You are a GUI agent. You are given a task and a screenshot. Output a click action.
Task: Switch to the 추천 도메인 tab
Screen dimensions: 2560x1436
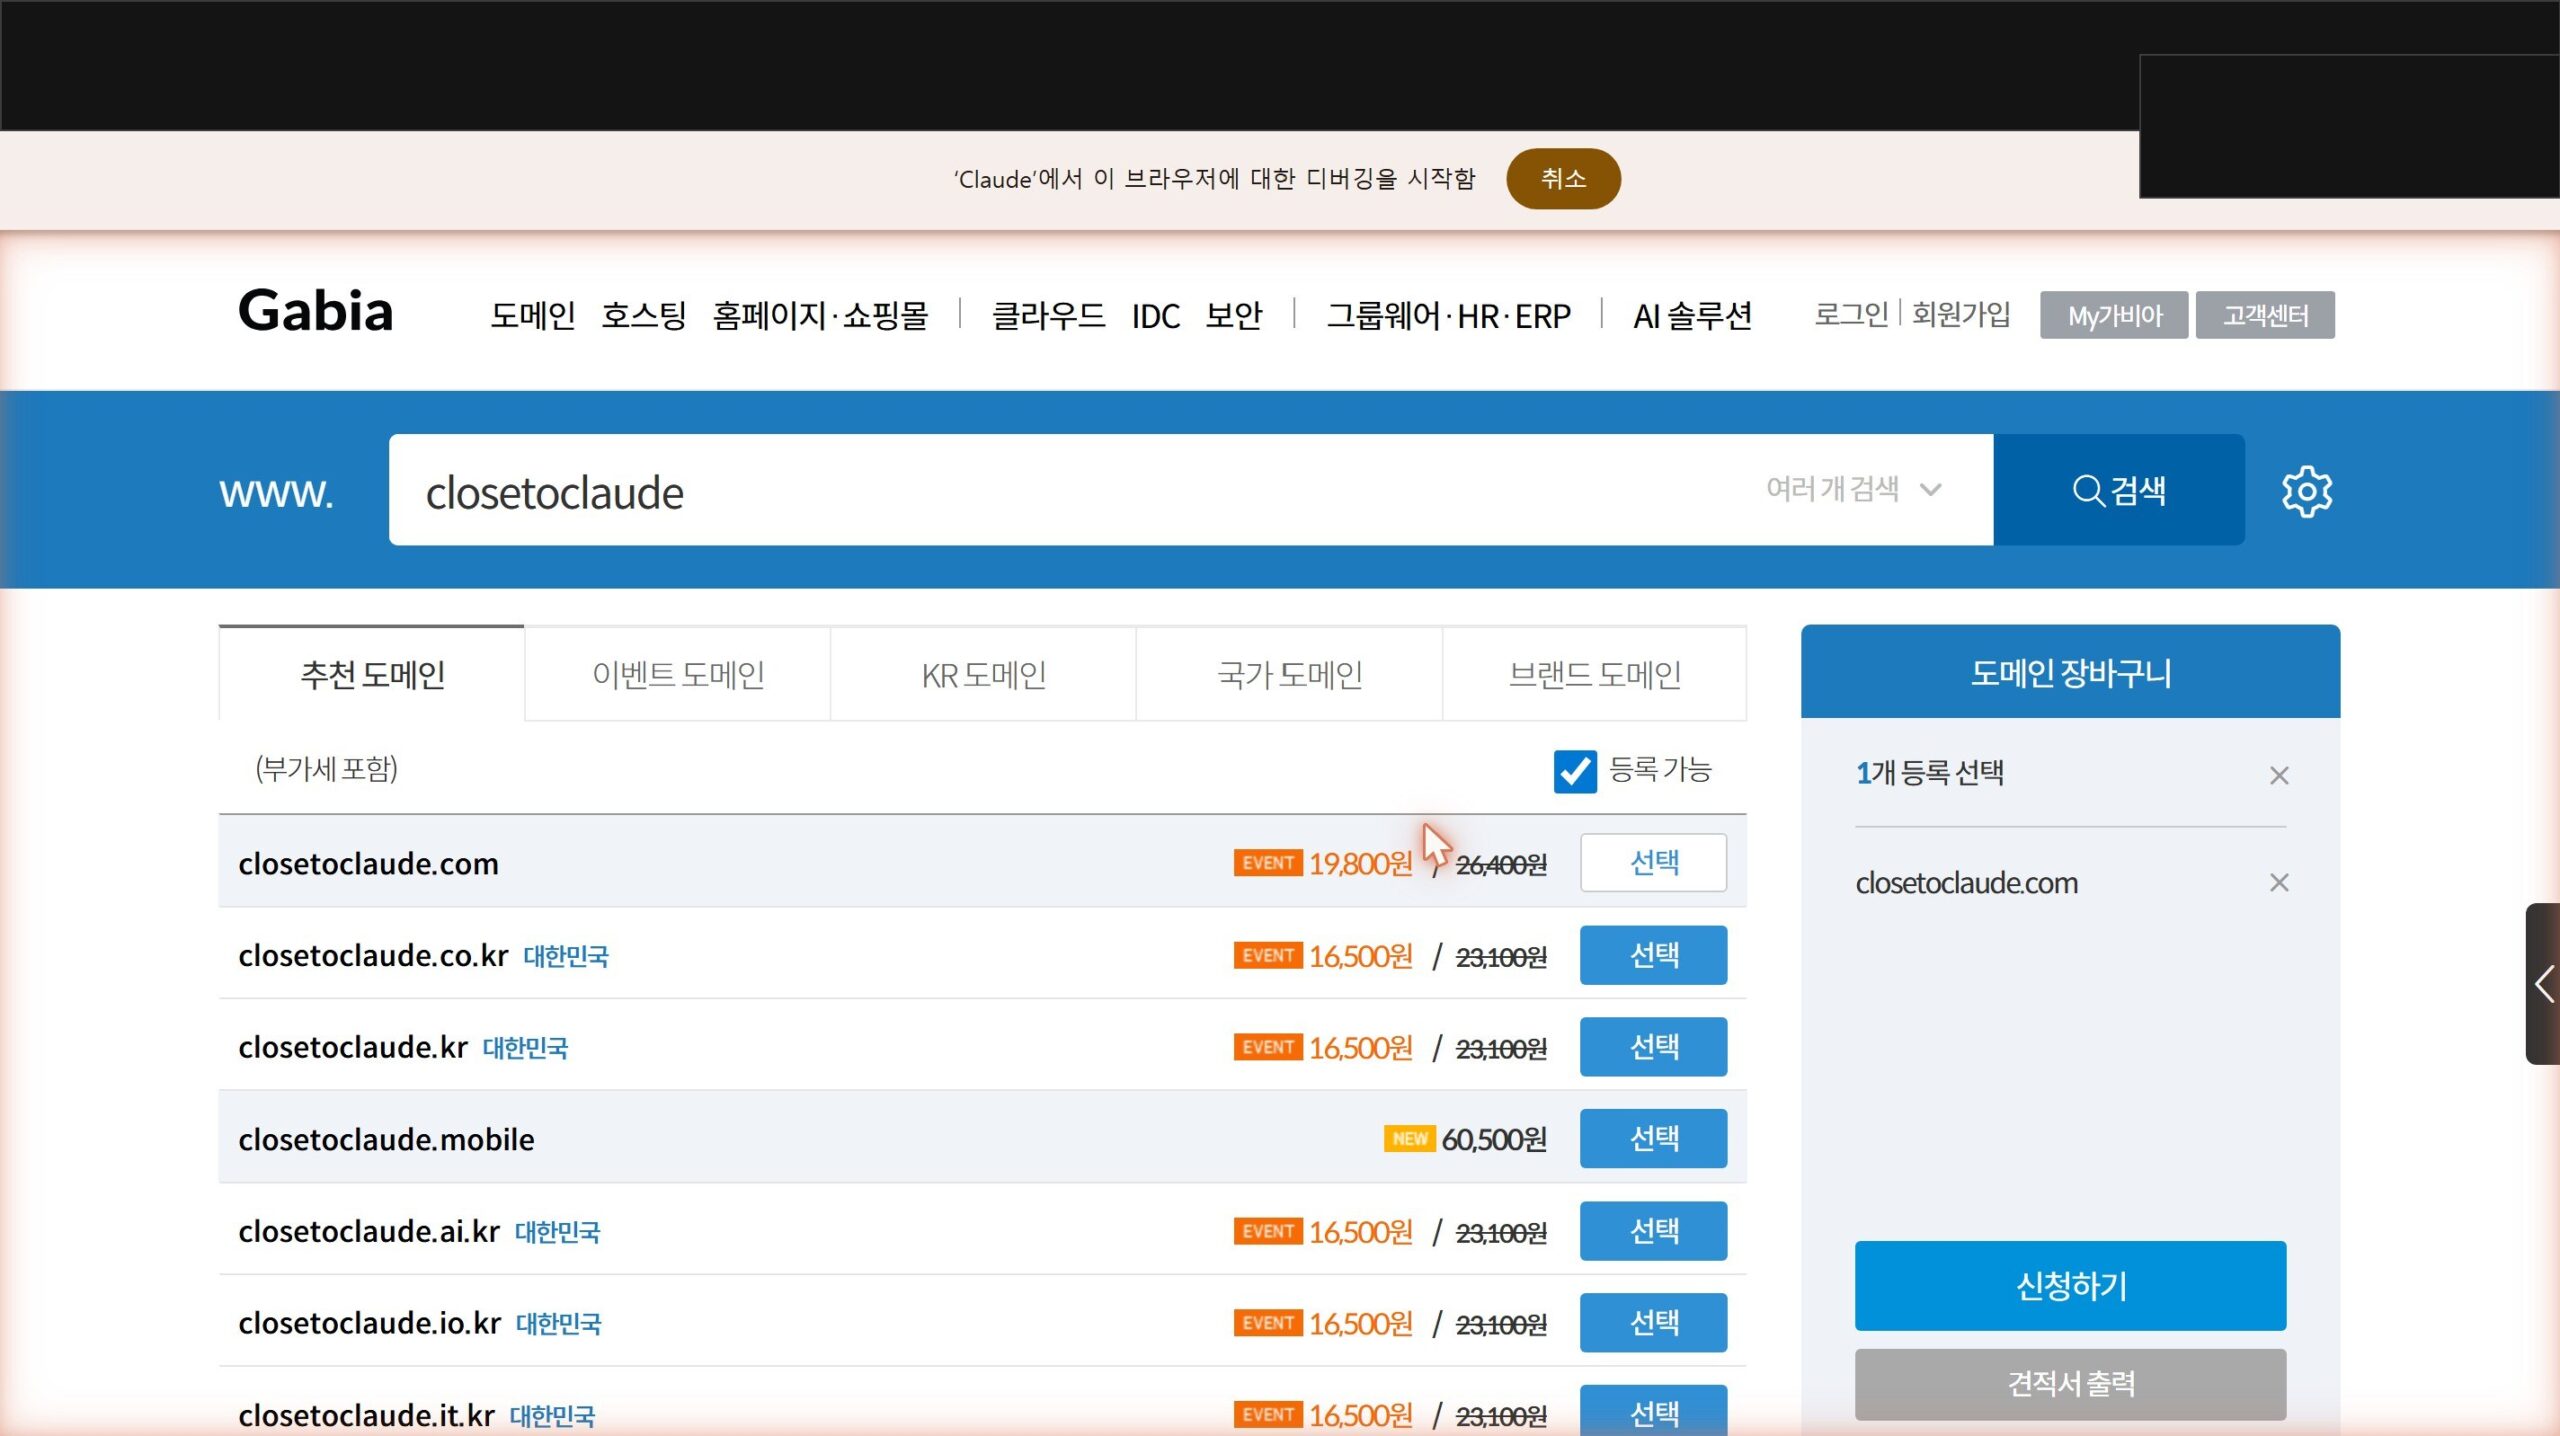[372, 674]
